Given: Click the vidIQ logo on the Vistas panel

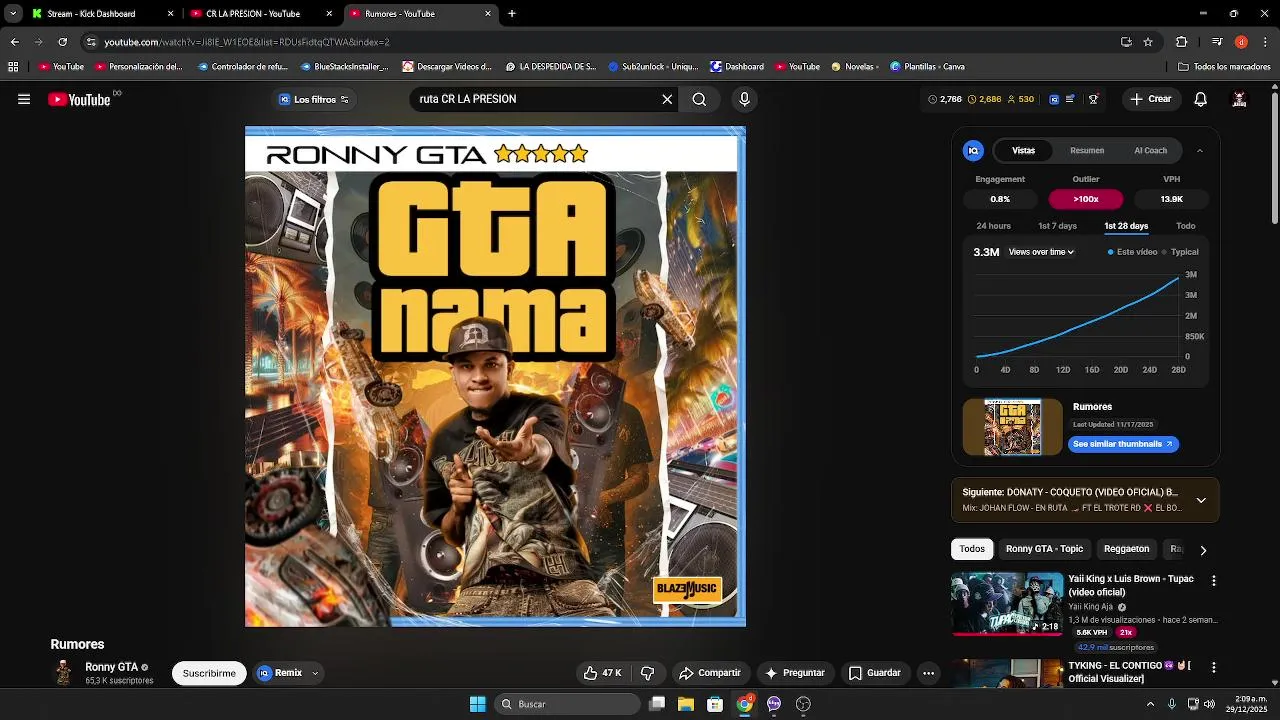Looking at the screenshot, I should [x=973, y=150].
